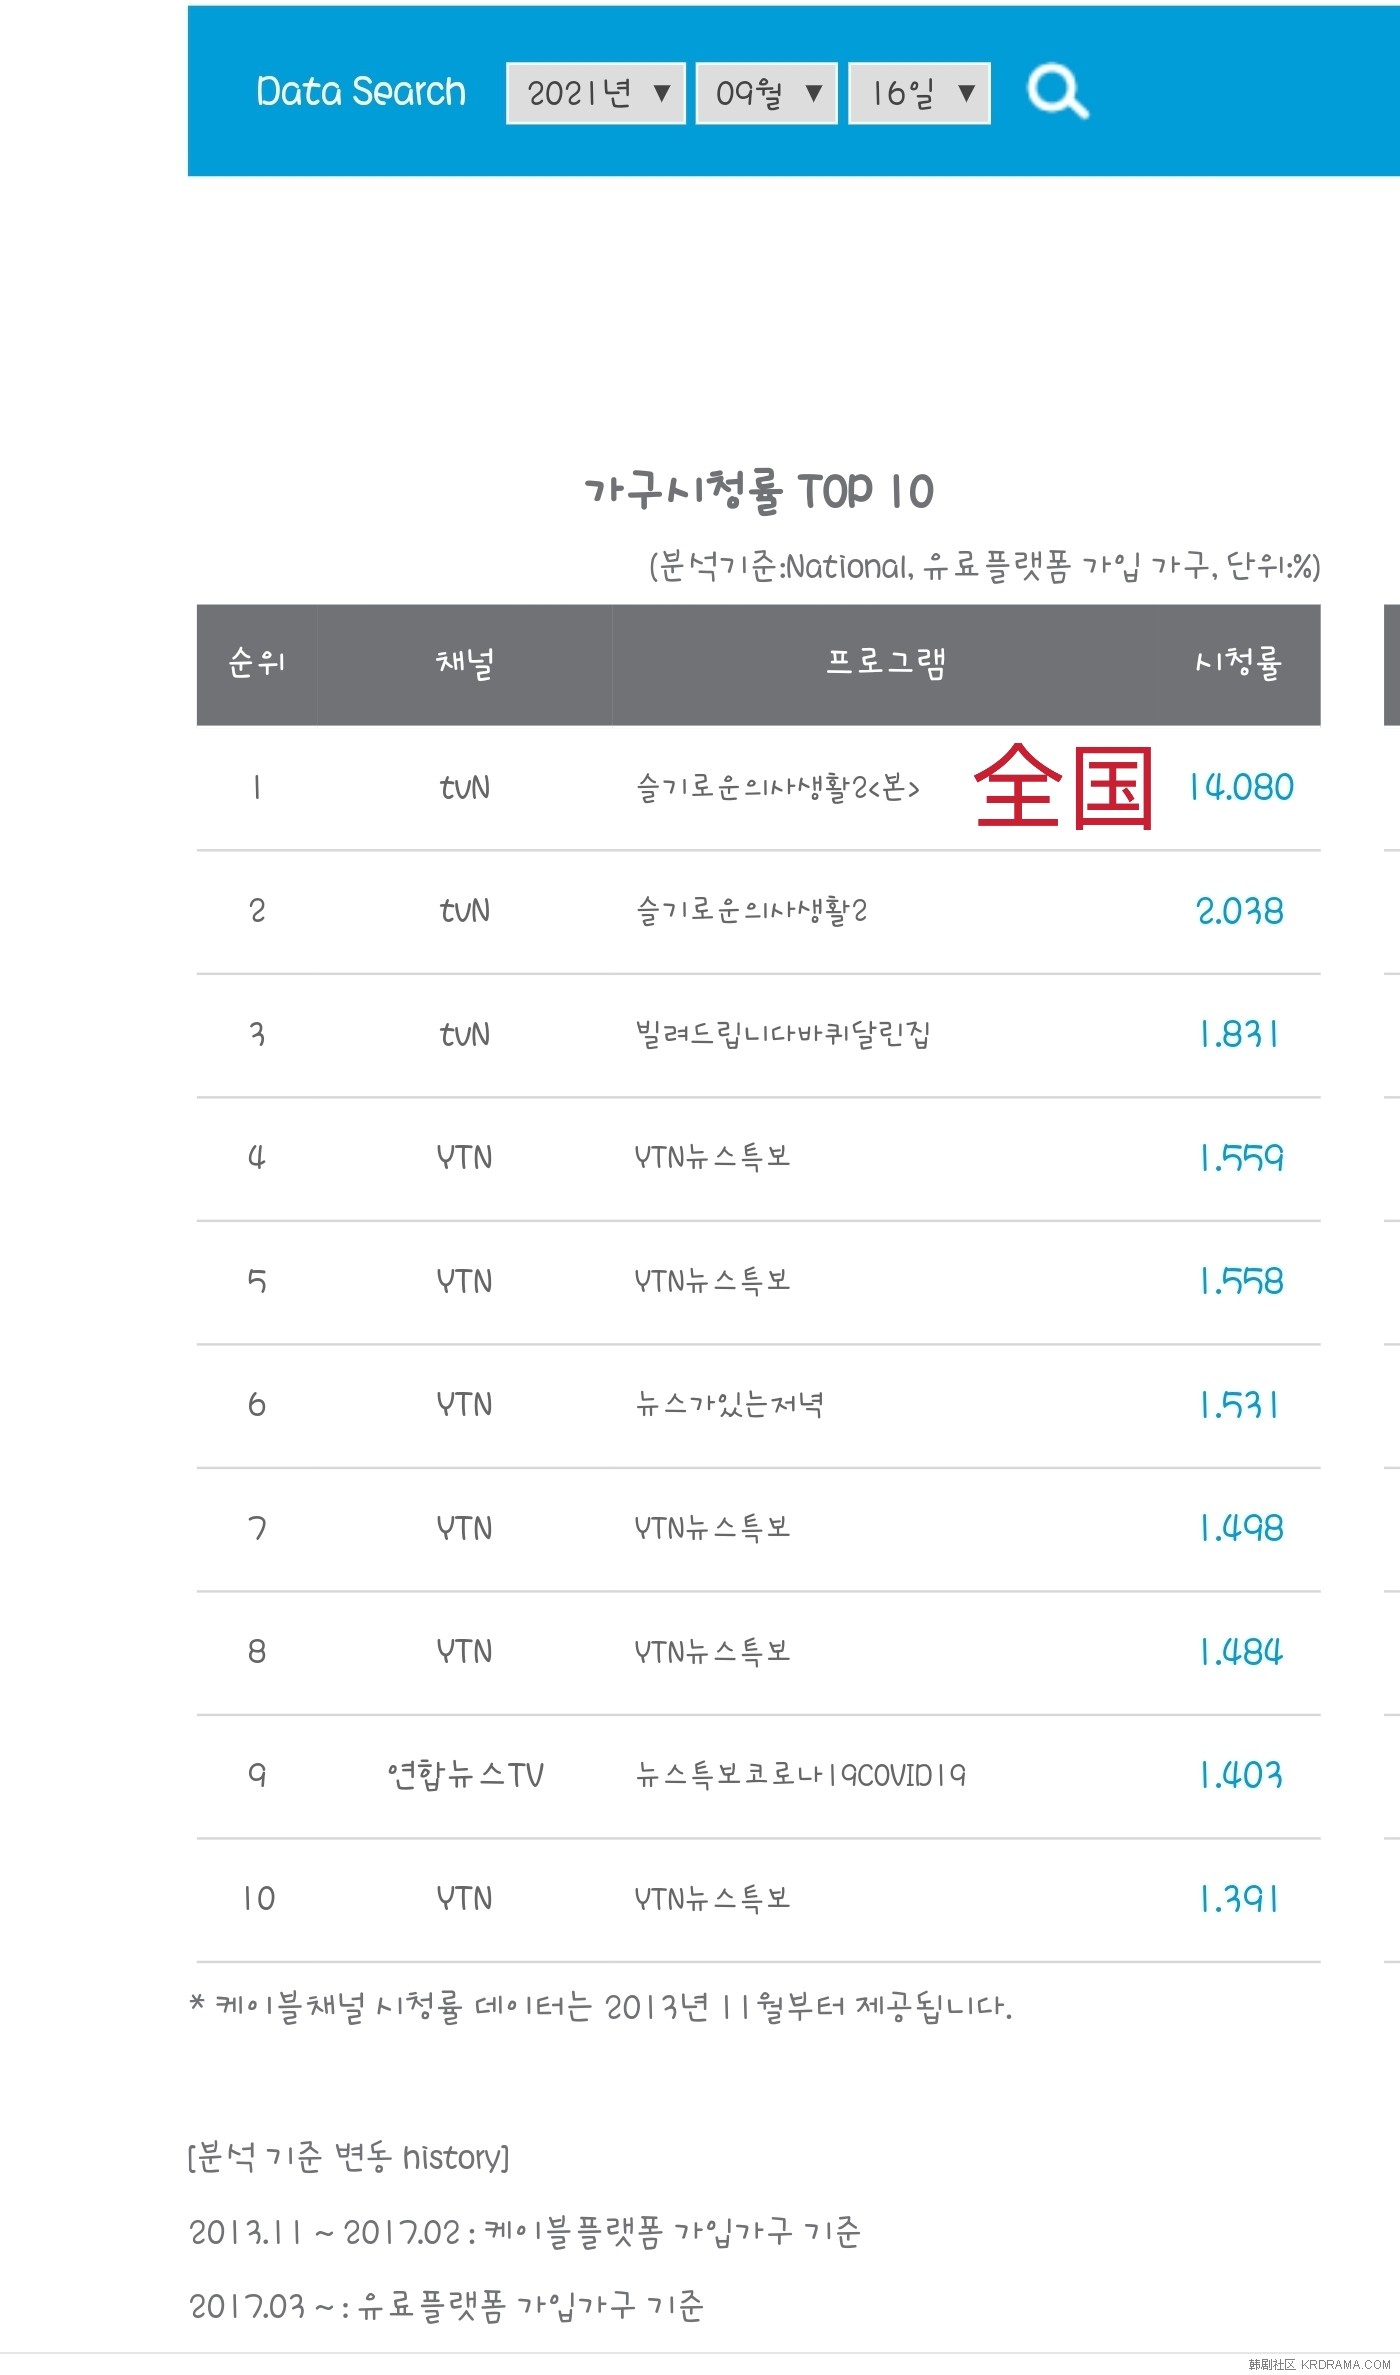
Task: Select the 슬기로운의사생활2<본> program row
Action: coord(759,788)
